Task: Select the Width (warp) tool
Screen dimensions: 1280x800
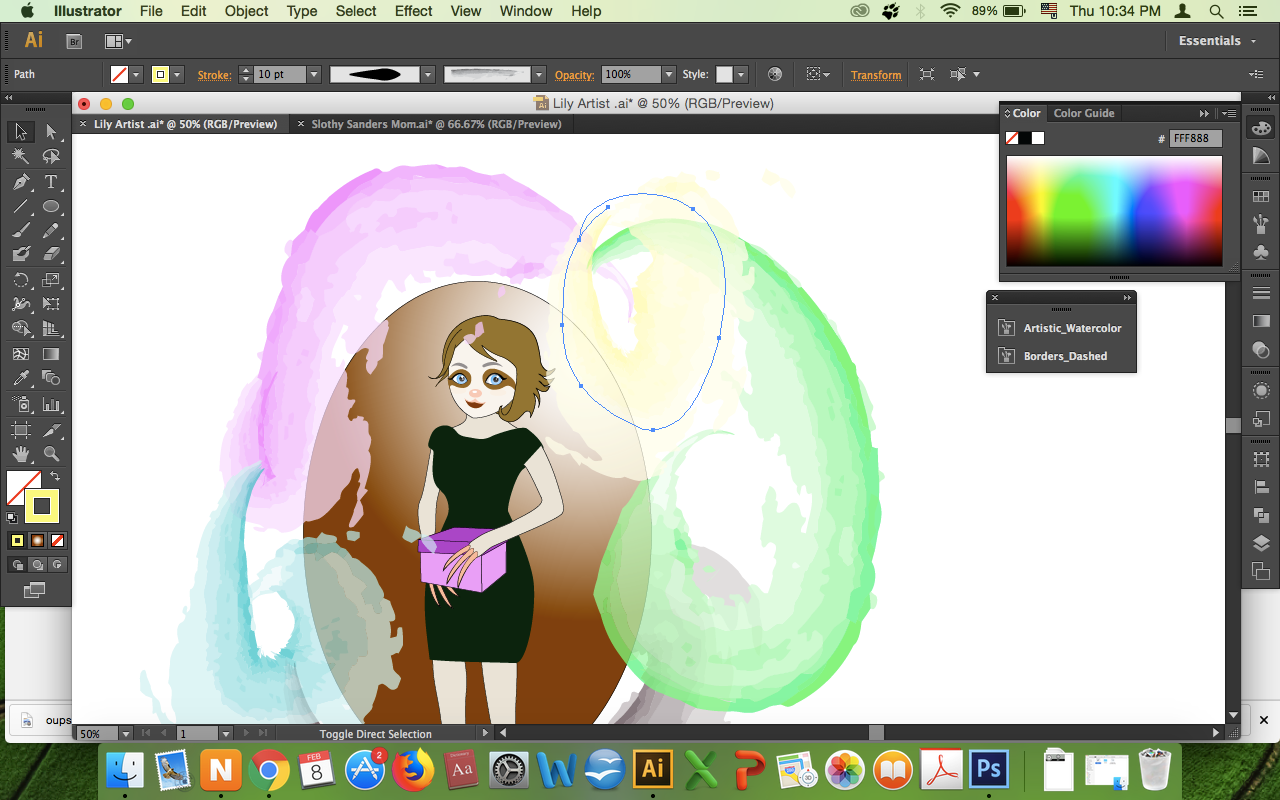Action: (x=20, y=304)
